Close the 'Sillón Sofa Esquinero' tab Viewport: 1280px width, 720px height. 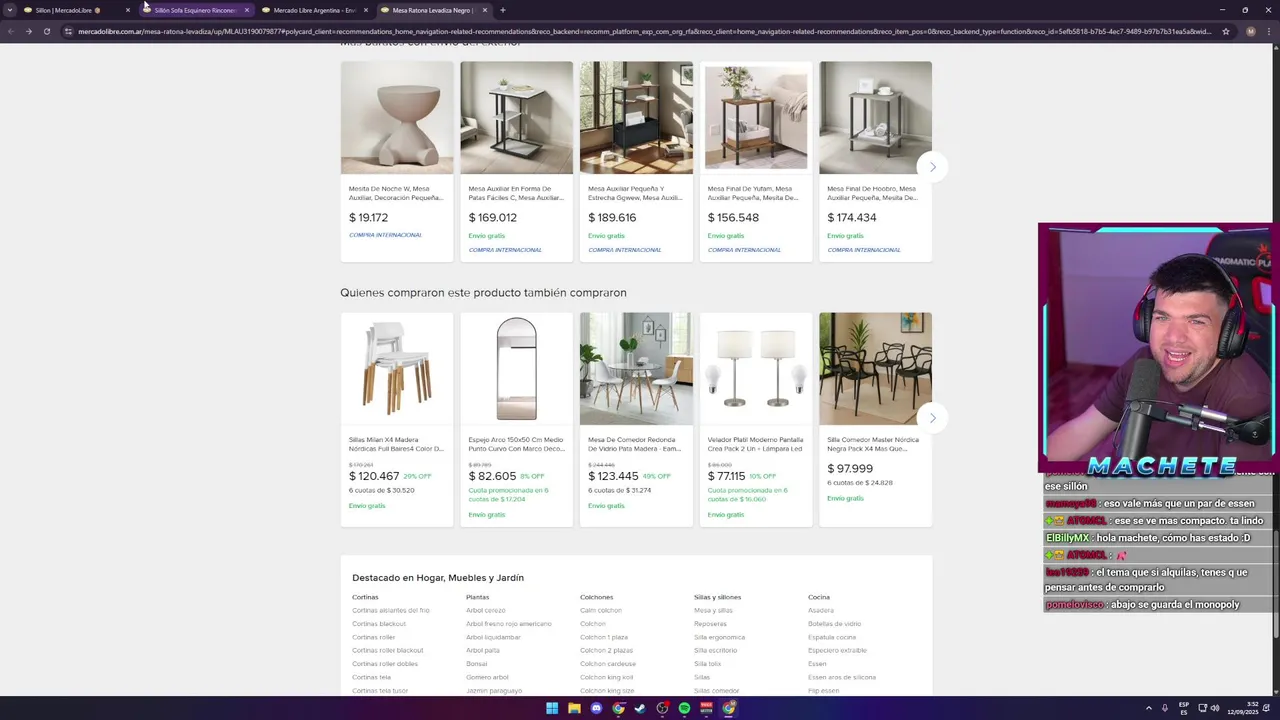[247, 10]
